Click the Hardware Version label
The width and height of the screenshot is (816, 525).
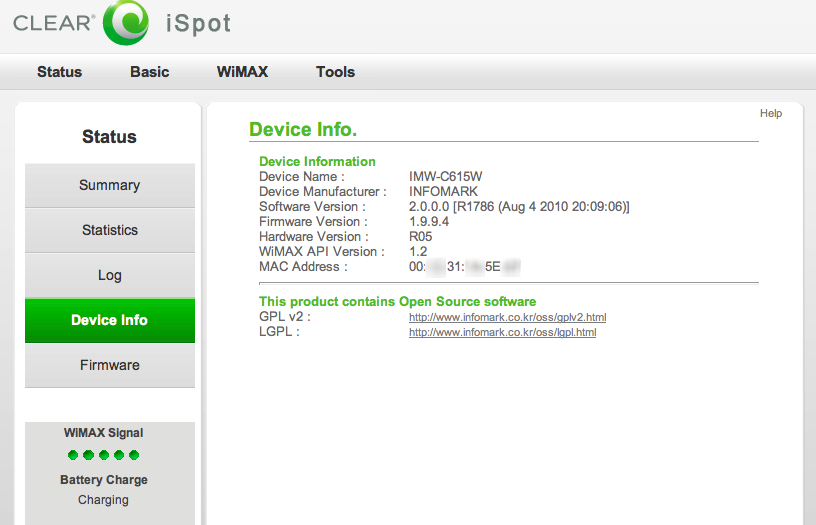click(x=314, y=237)
